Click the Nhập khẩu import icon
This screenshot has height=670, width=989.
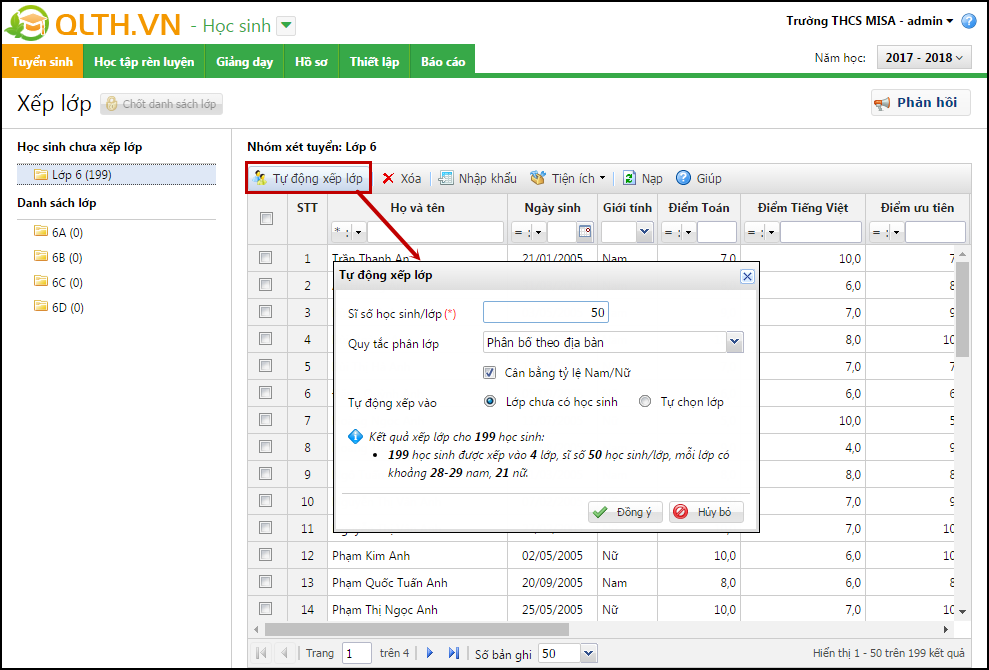click(x=446, y=179)
